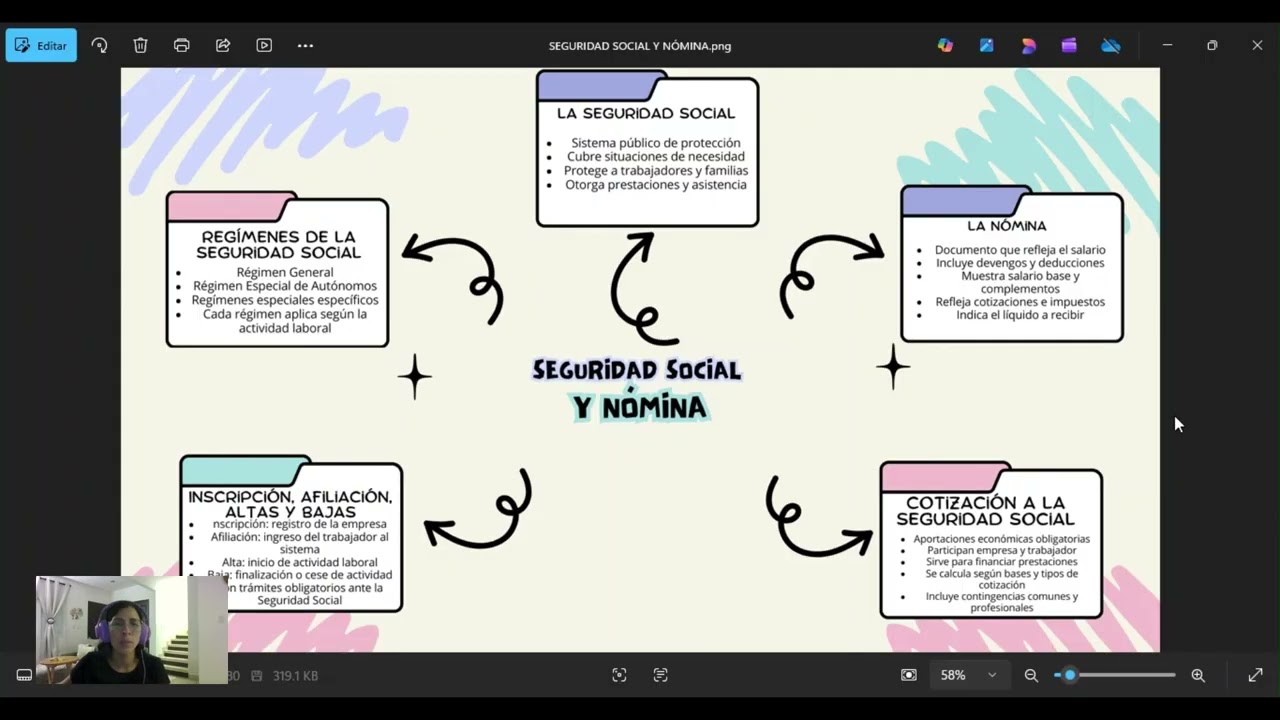The width and height of the screenshot is (1280, 720).
Task: Minimize the Photos window
Action: coord(1167,45)
